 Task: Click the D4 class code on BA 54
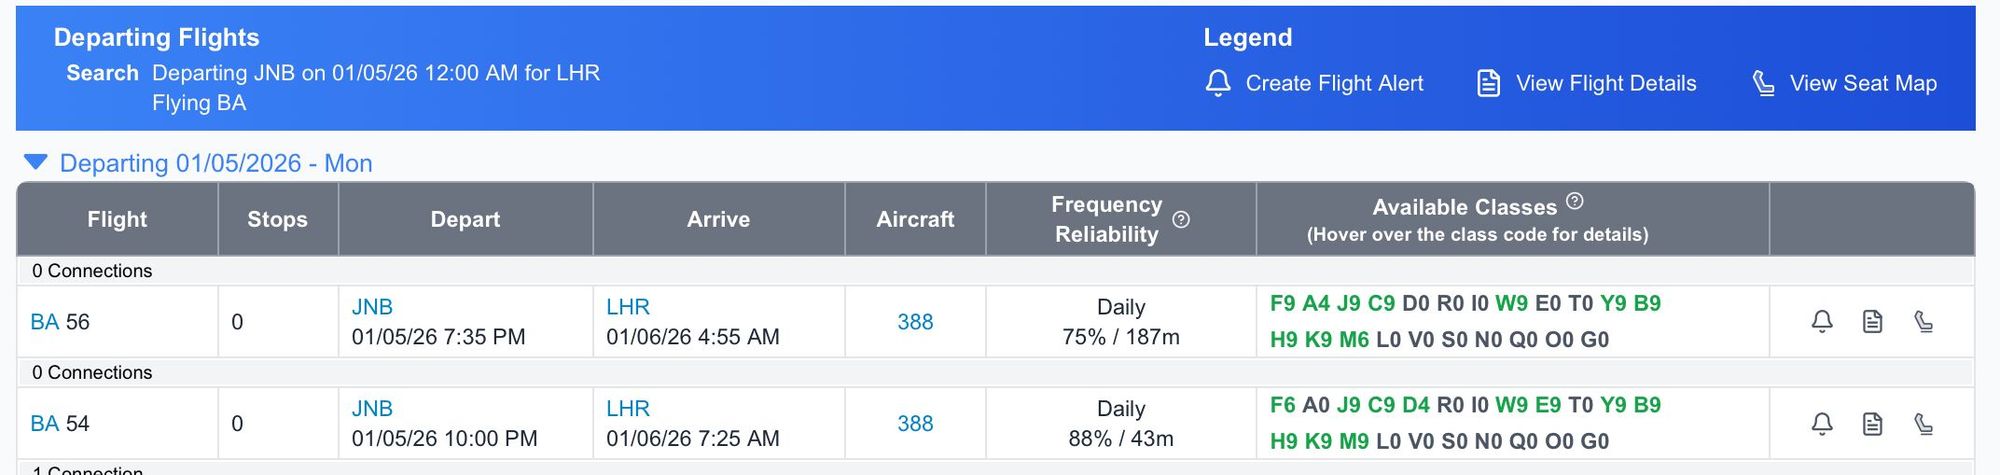click(x=1415, y=406)
